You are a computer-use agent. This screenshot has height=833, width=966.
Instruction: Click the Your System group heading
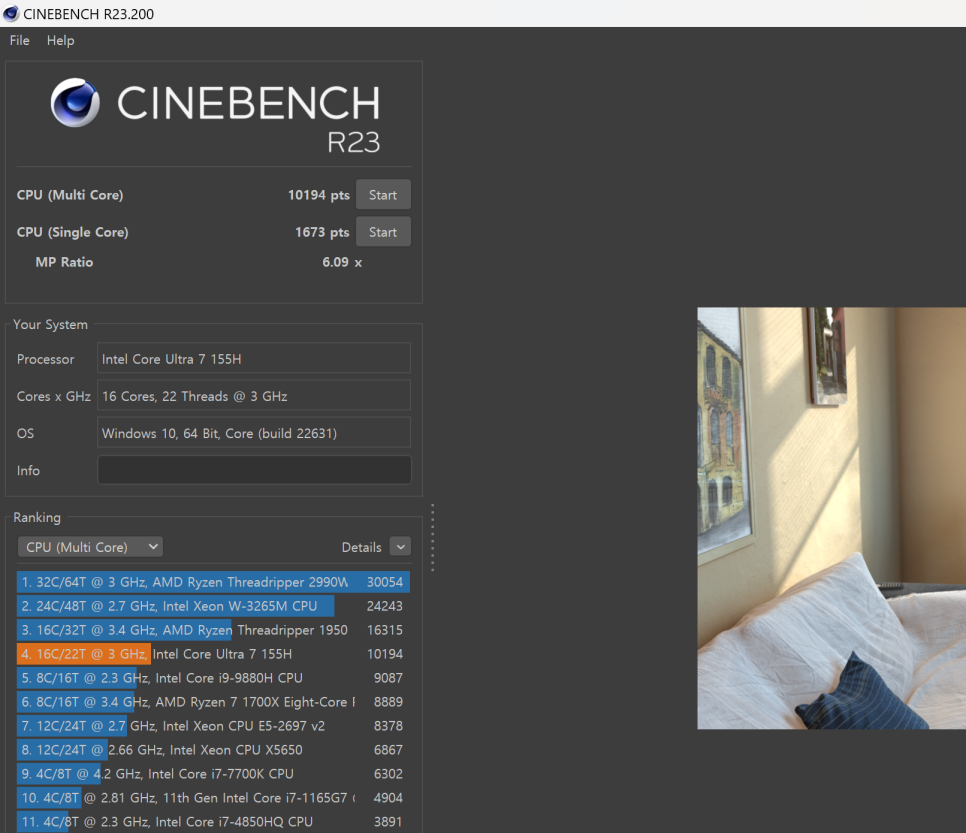point(51,325)
